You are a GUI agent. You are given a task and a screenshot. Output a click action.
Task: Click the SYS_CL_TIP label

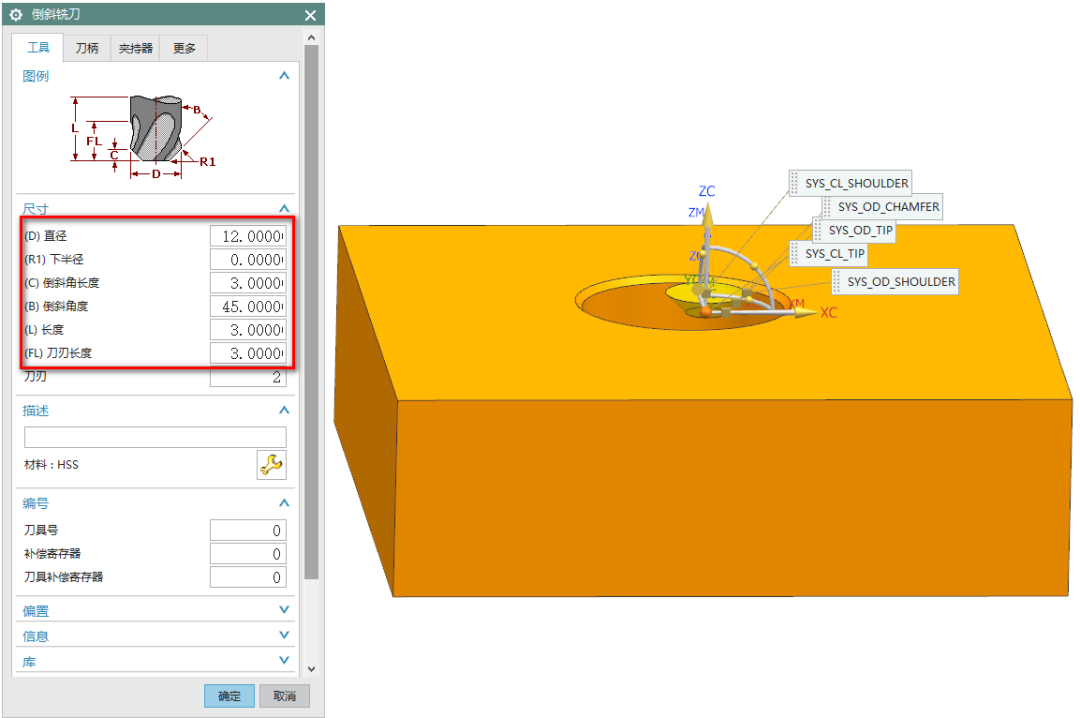pyautogui.click(x=834, y=254)
